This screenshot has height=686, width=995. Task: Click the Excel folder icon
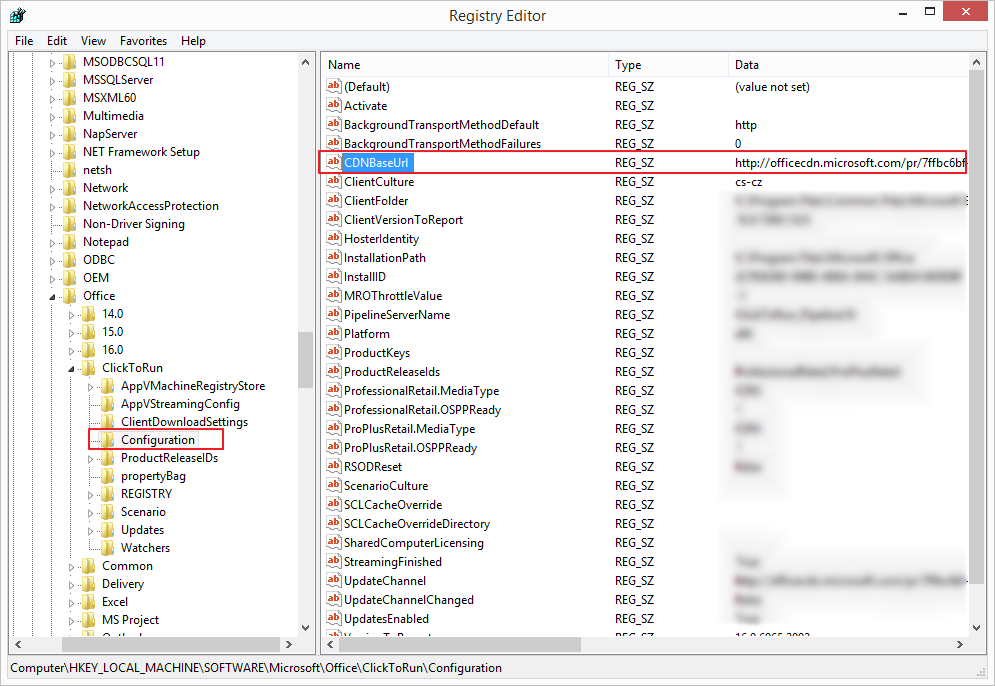[x=89, y=601]
